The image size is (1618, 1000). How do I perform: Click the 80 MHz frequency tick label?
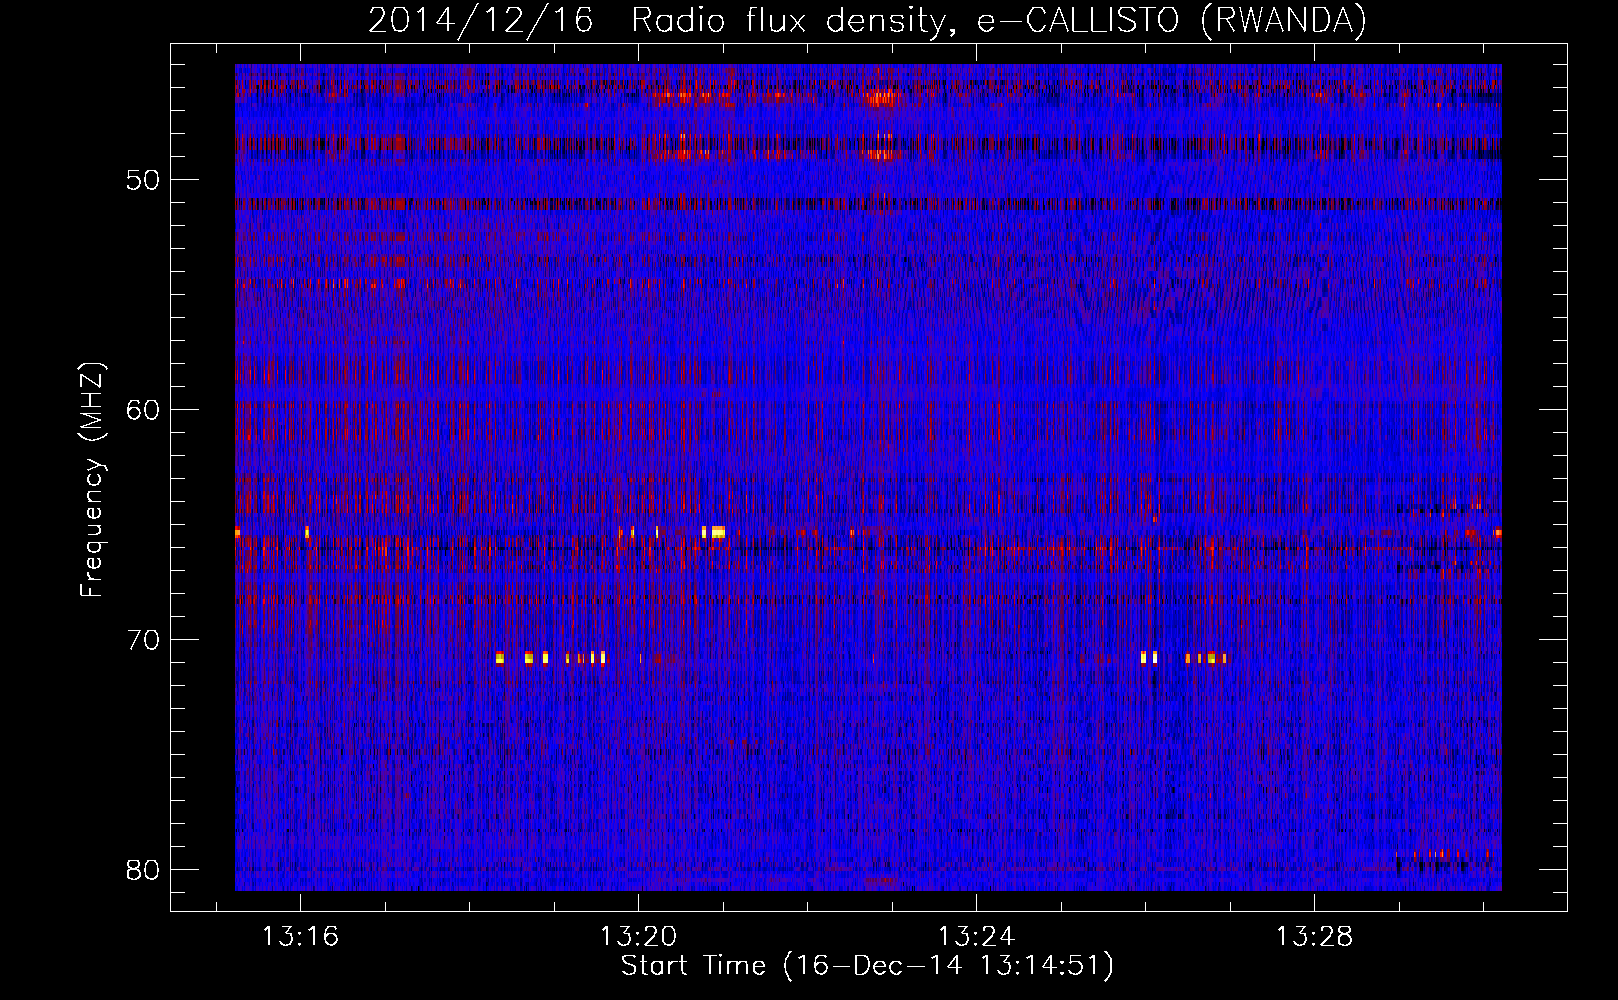pos(143,870)
